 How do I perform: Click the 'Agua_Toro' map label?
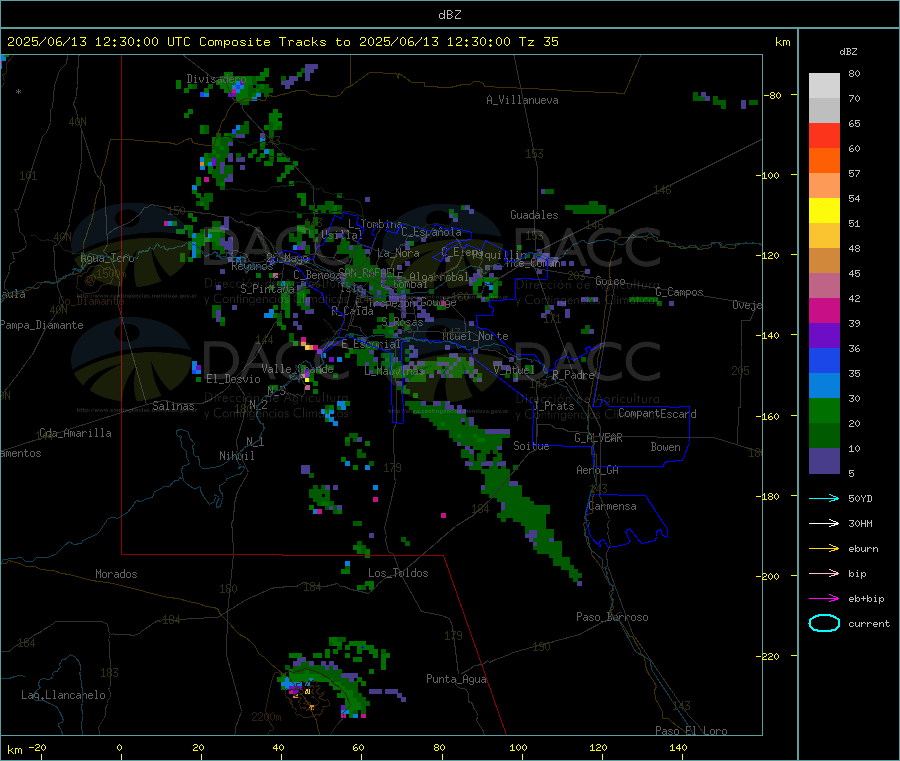coord(107,258)
